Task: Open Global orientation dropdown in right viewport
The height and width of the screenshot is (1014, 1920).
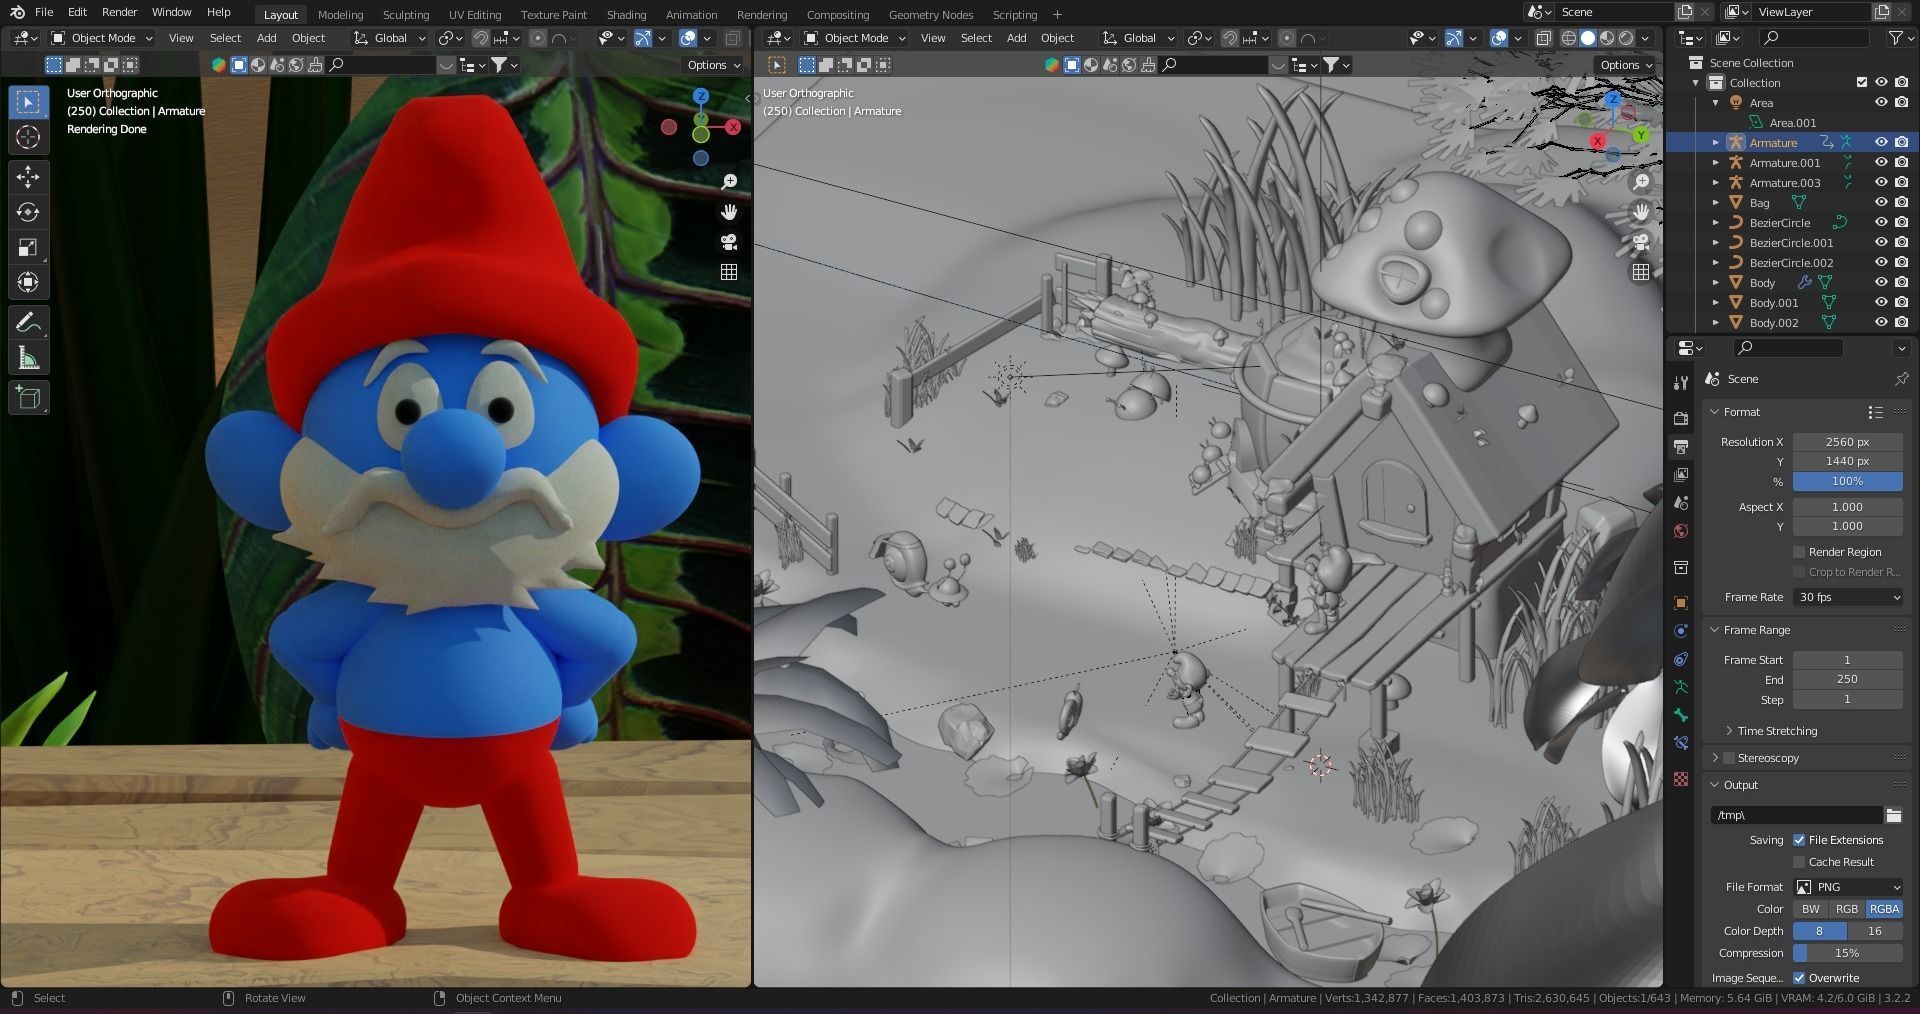Action: [1137, 38]
